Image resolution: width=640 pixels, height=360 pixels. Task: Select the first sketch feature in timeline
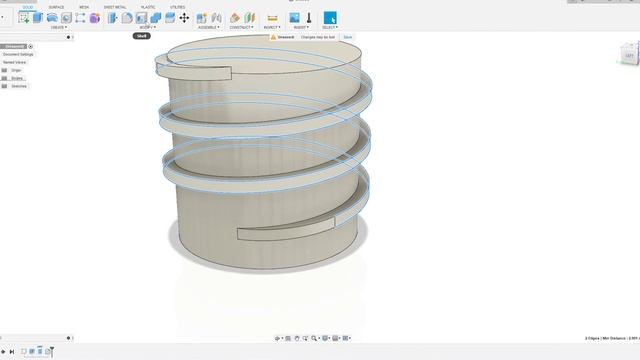tap(24, 351)
